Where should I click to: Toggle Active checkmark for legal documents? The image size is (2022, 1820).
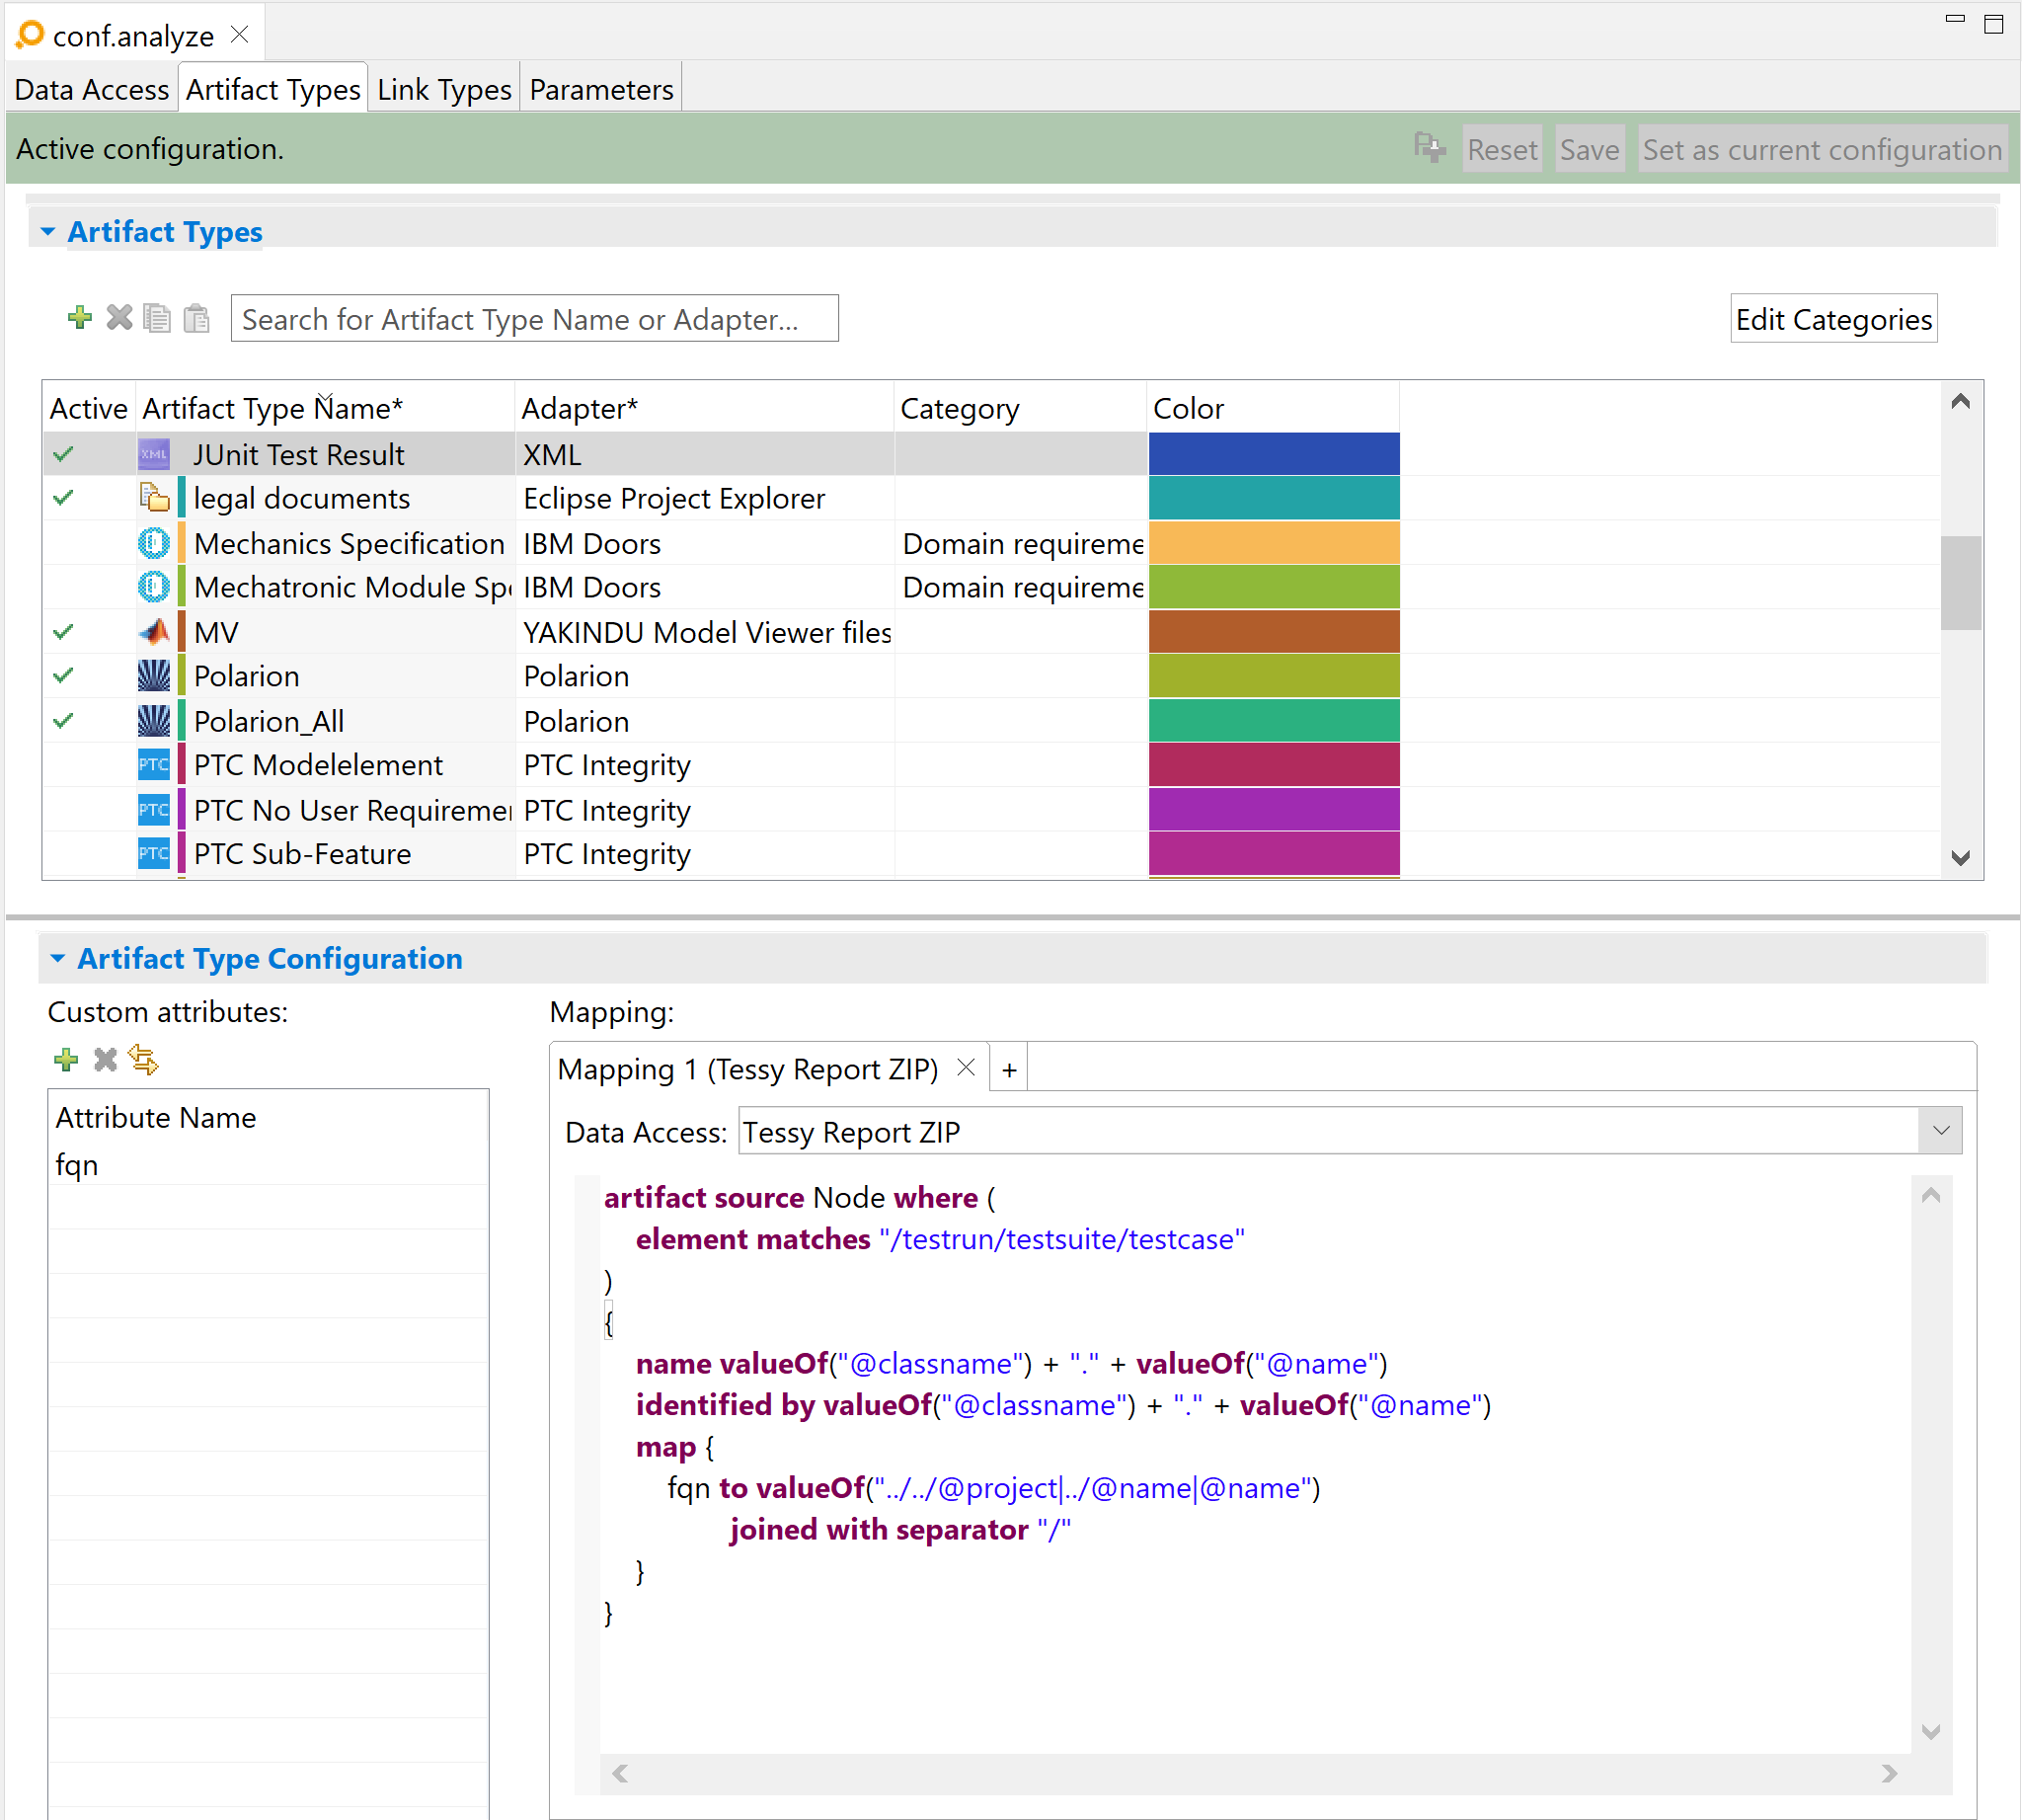64,498
